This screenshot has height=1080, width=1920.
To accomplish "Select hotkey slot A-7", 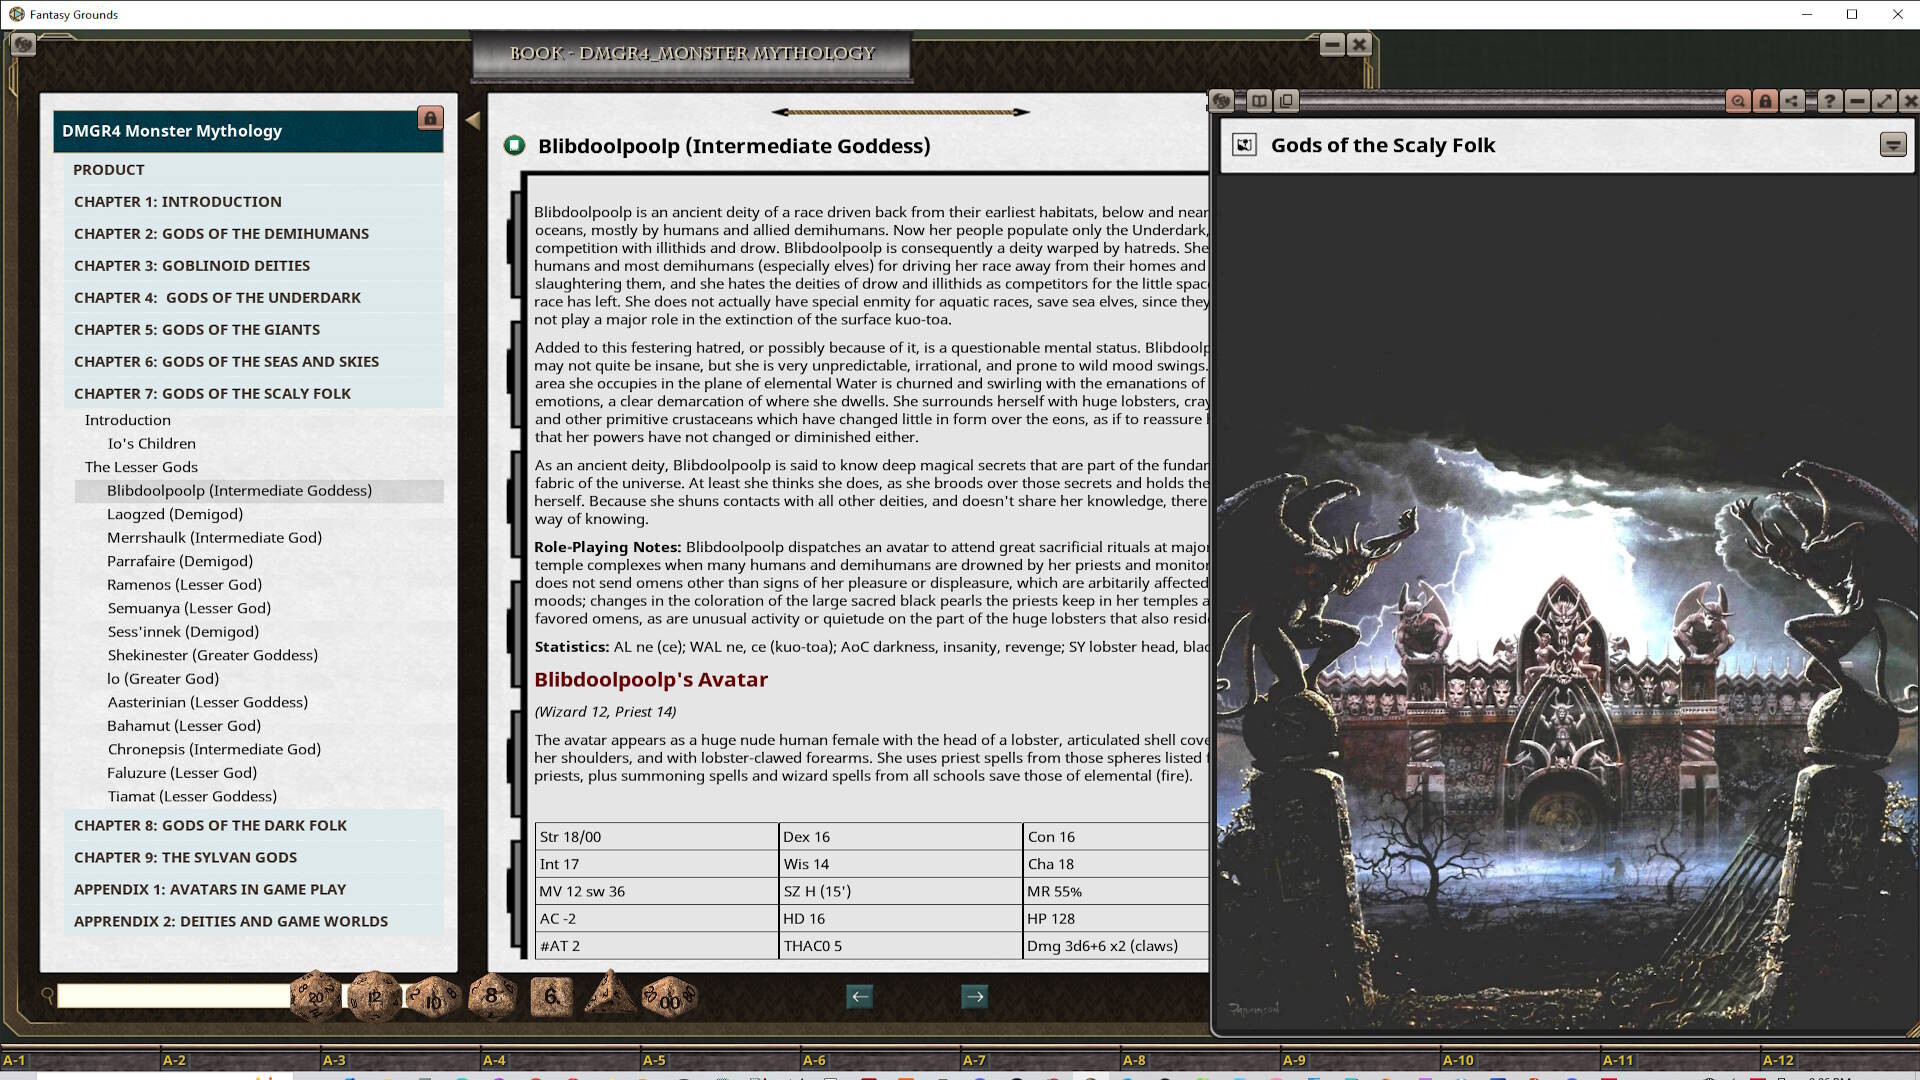I will [1040, 1060].
